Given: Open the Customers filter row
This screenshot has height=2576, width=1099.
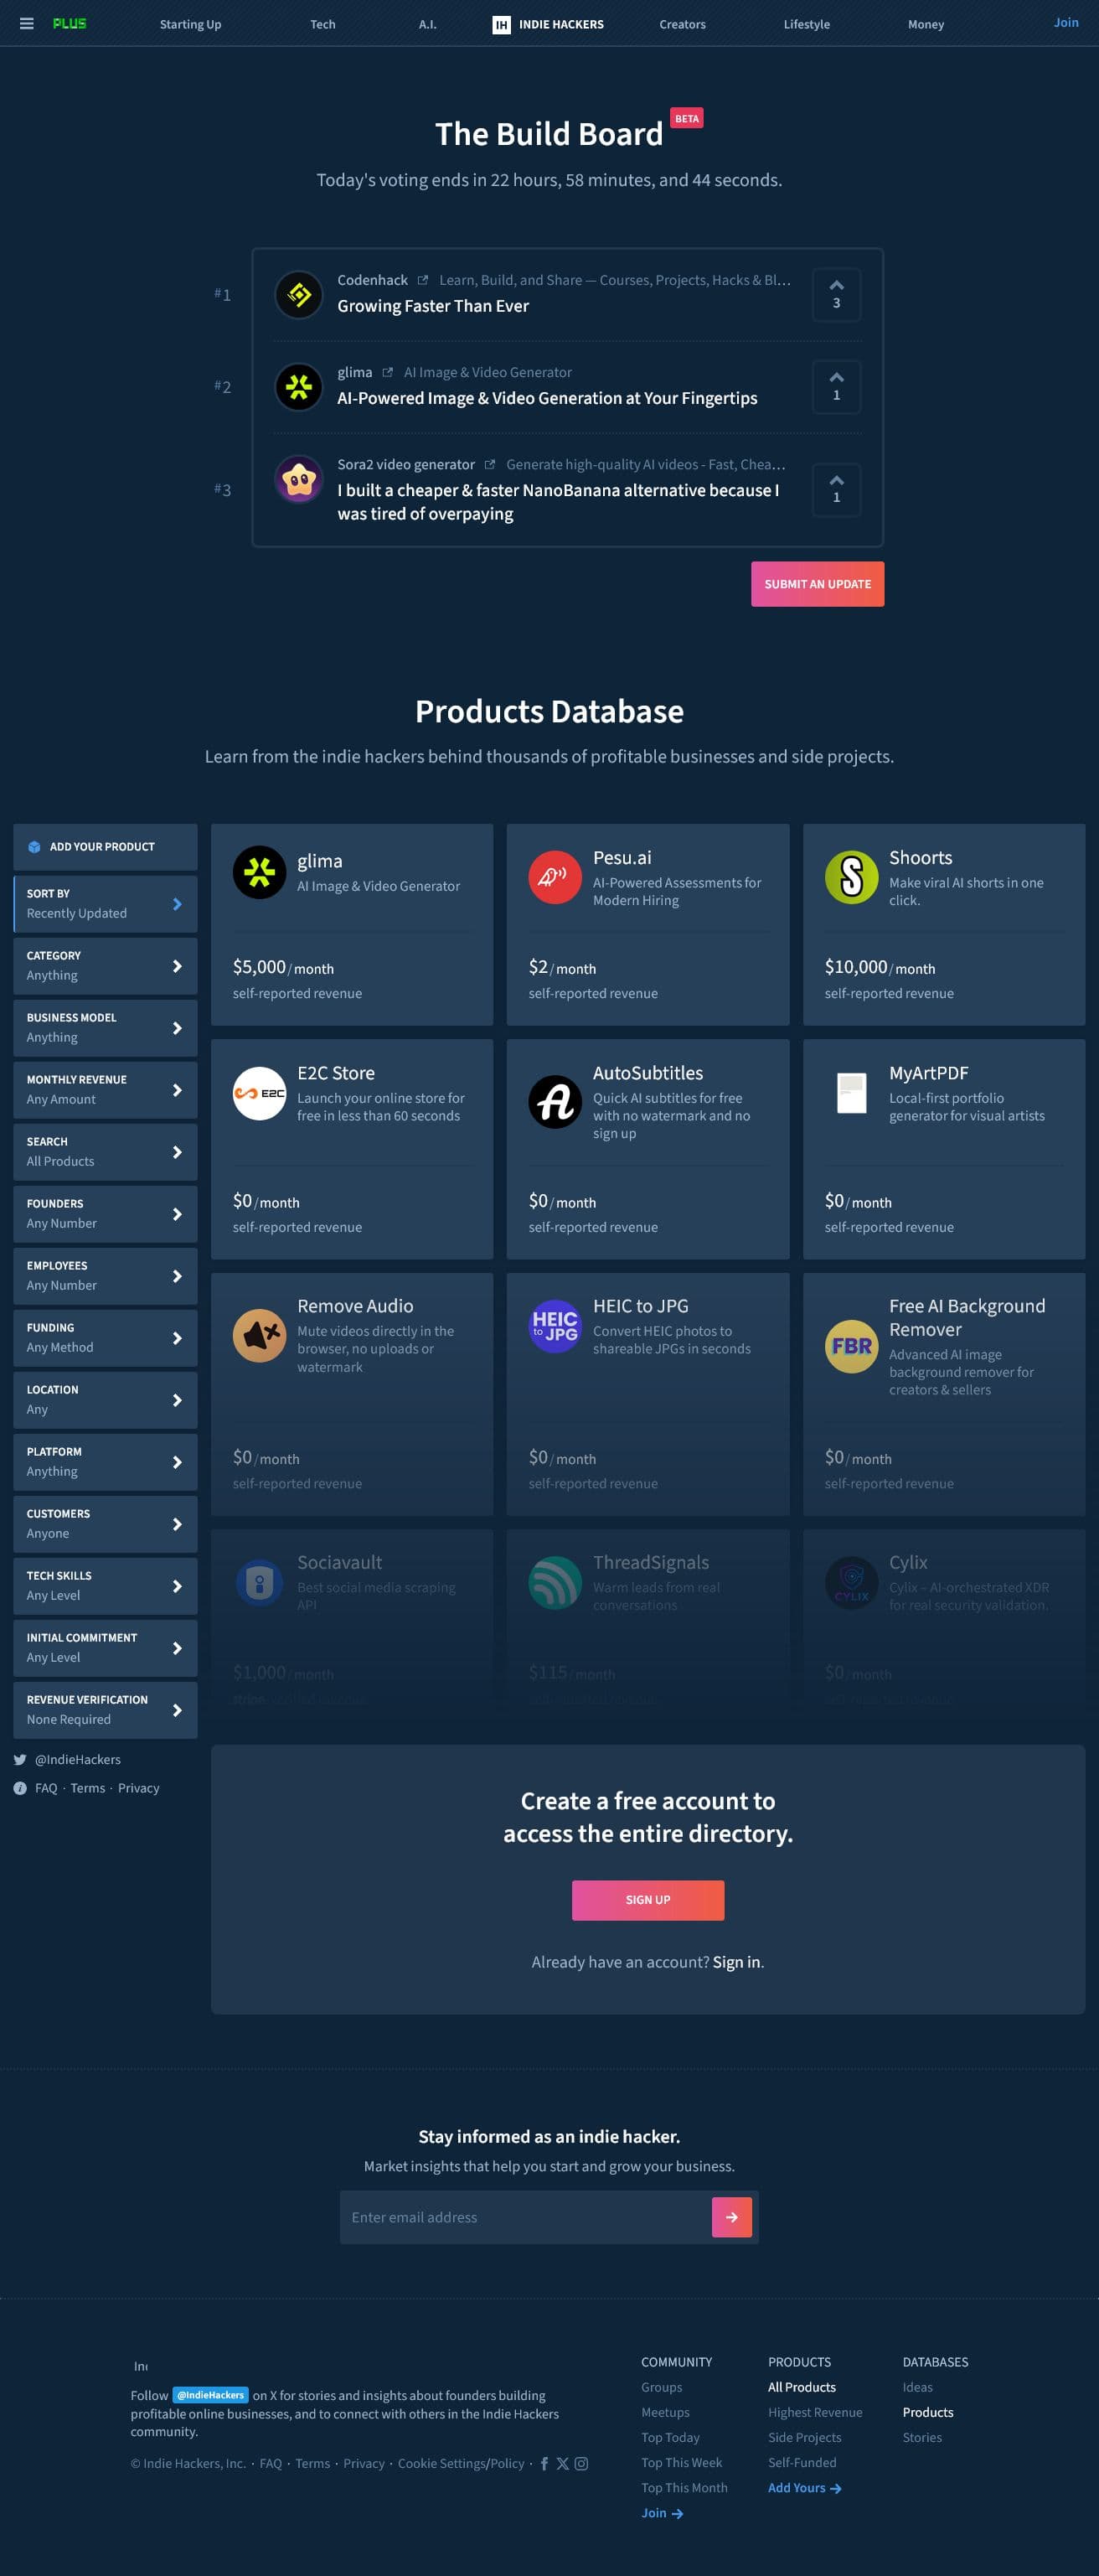Looking at the screenshot, I should (x=105, y=1524).
